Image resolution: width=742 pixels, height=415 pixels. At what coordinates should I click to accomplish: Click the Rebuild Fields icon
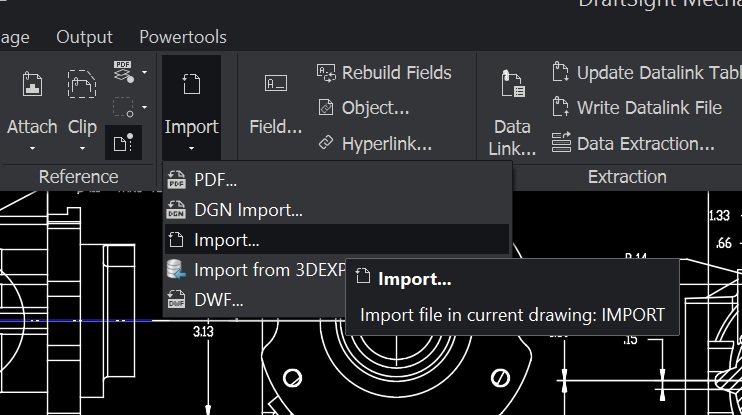(326, 73)
